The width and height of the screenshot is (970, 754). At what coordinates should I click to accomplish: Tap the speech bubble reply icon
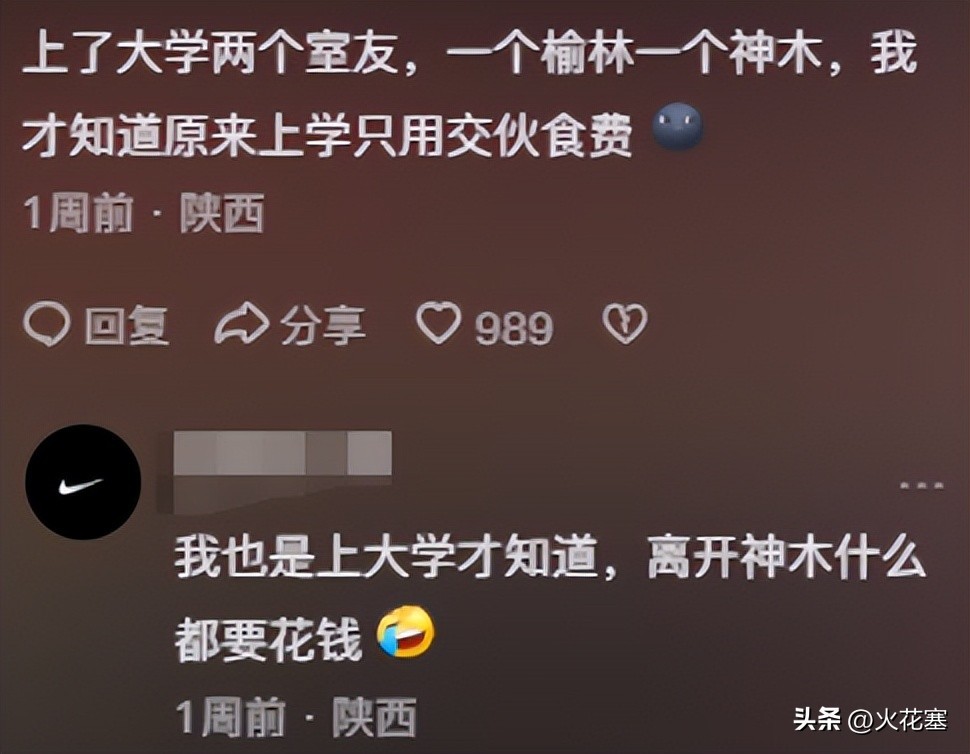point(46,325)
